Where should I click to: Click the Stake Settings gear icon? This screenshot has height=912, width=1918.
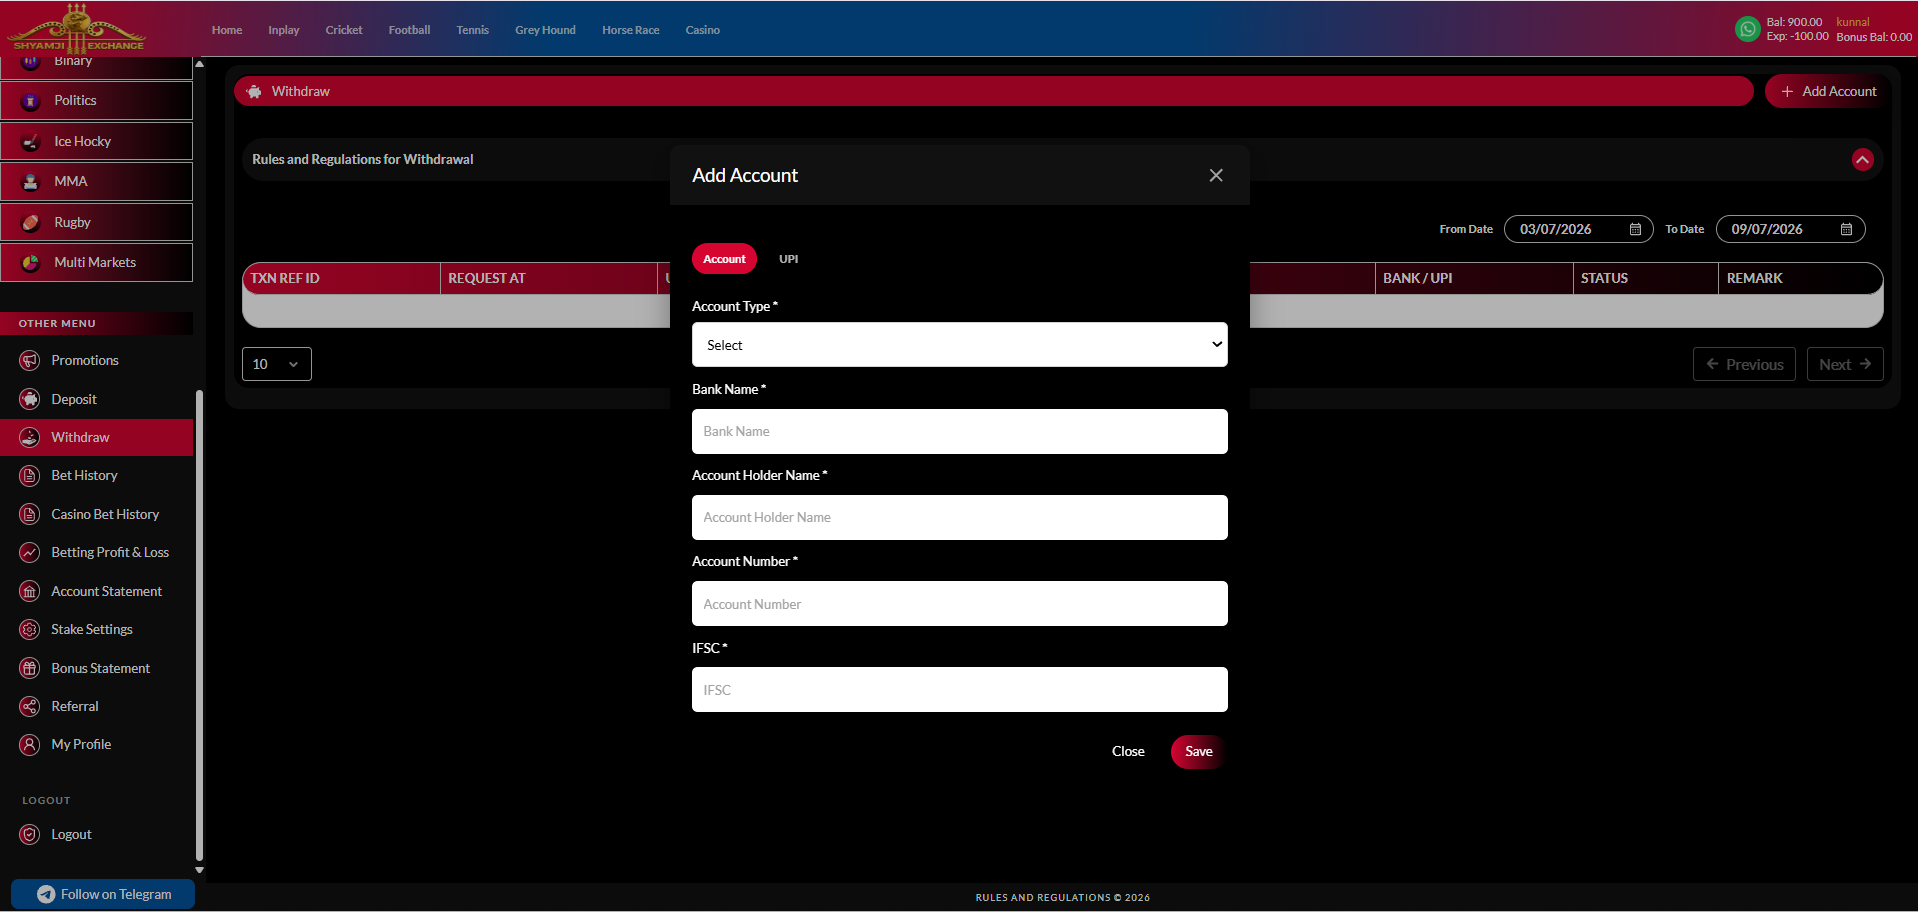point(30,630)
